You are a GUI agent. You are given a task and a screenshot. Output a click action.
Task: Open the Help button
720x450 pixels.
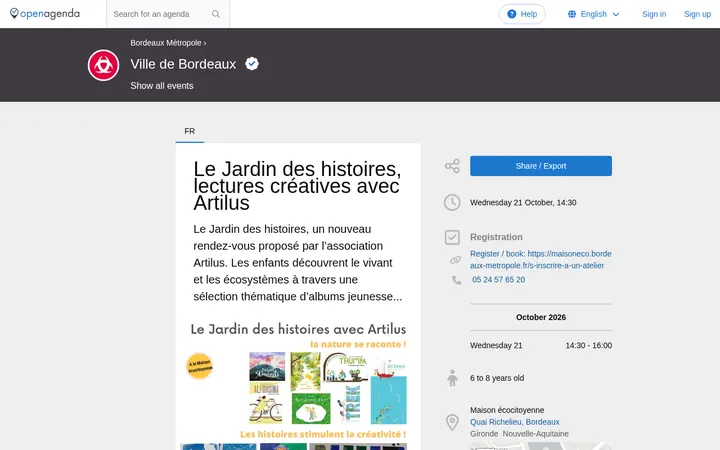tap(522, 14)
